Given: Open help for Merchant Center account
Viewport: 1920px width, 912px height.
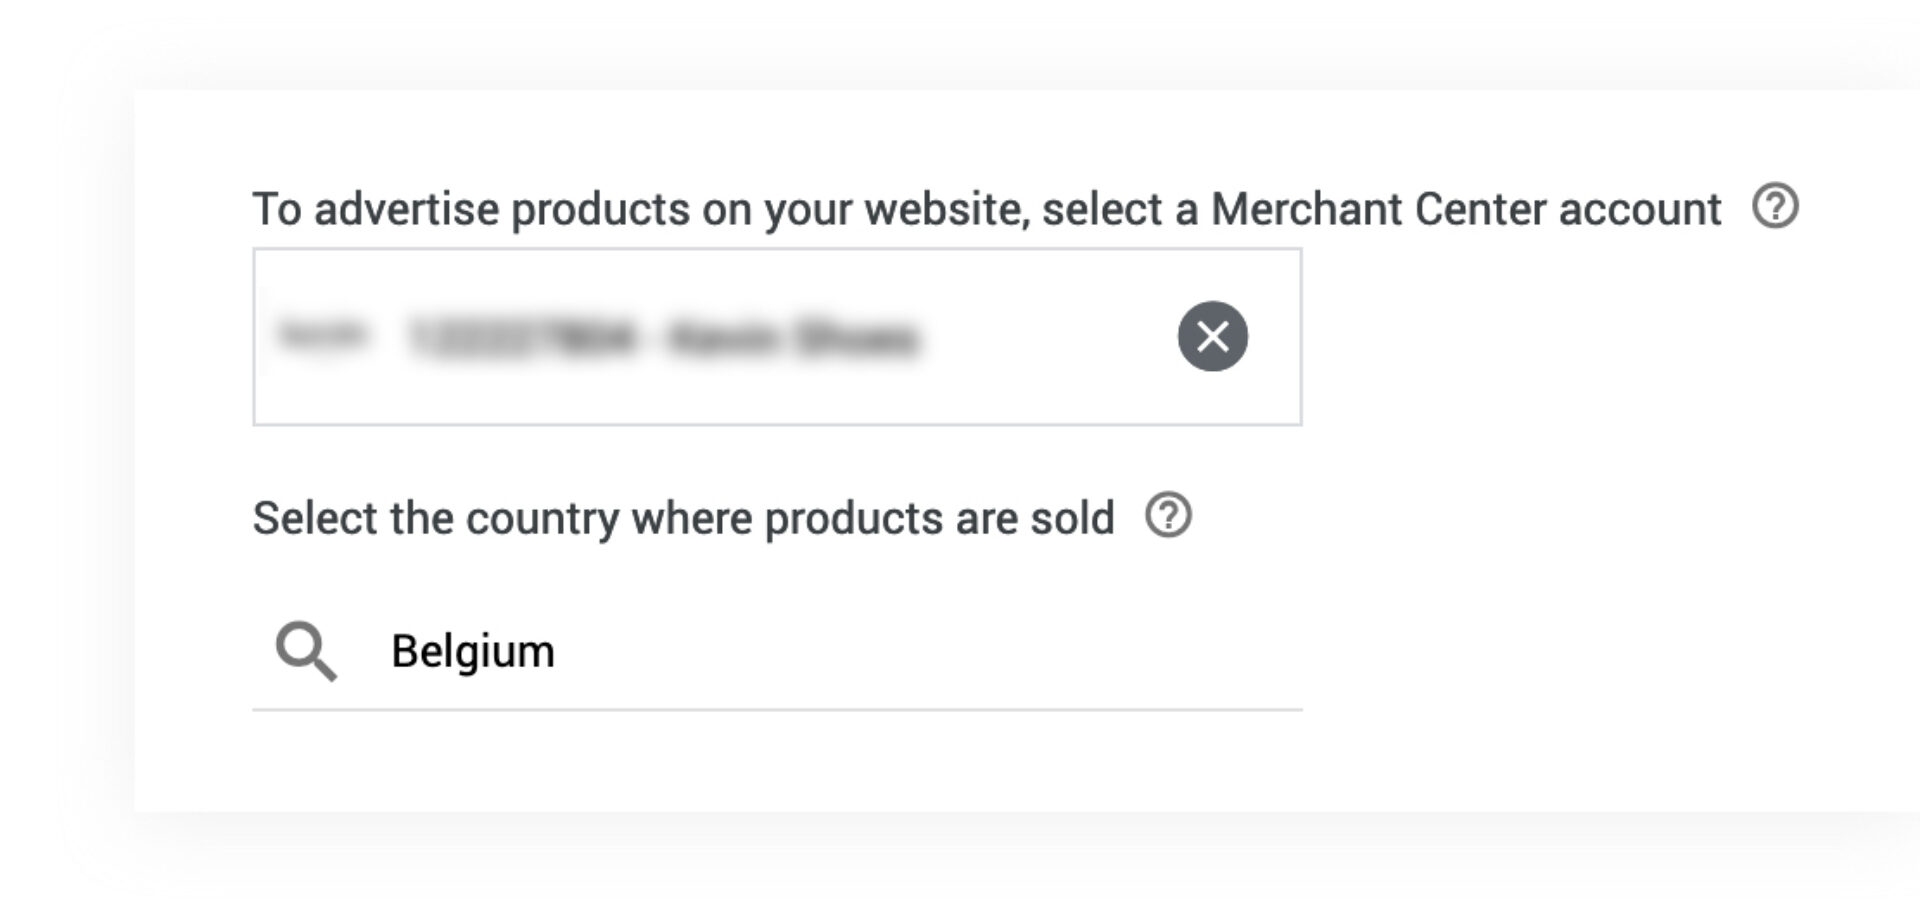Looking at the screenshot, I should click(x=1775, y=206).
